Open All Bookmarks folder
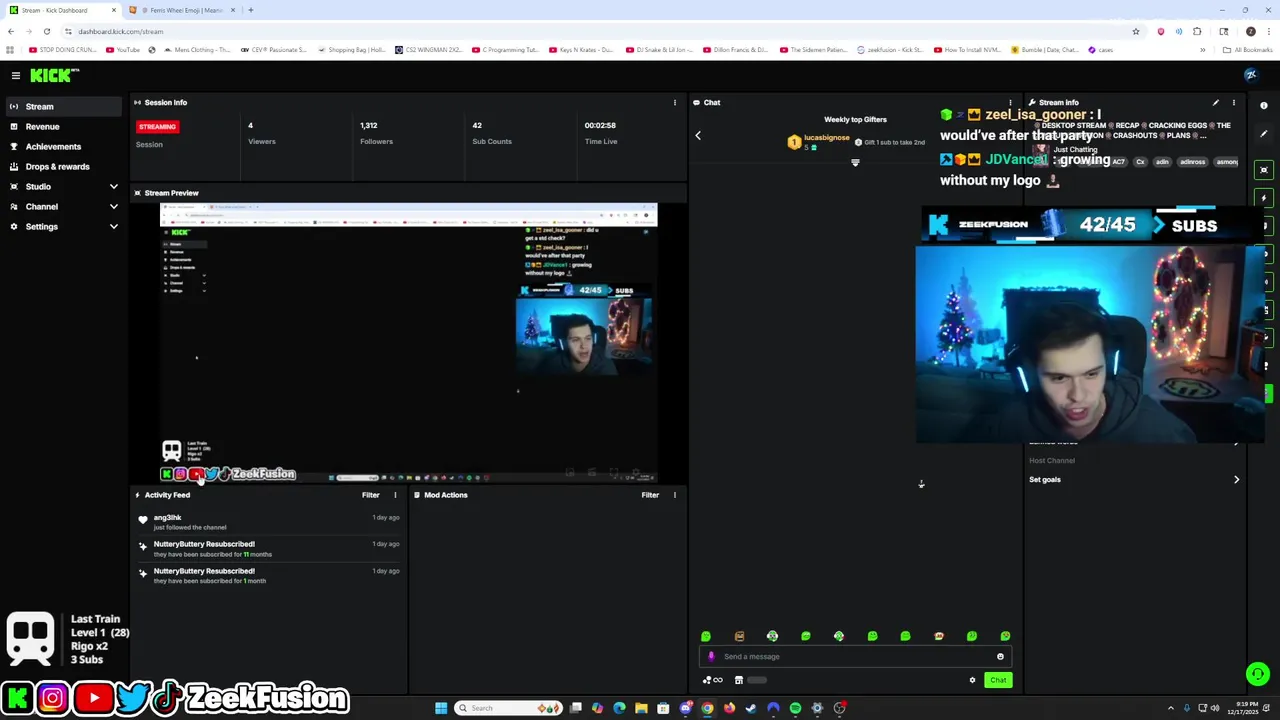Viewport: 1280px width, 720px height. (1249, 50)
